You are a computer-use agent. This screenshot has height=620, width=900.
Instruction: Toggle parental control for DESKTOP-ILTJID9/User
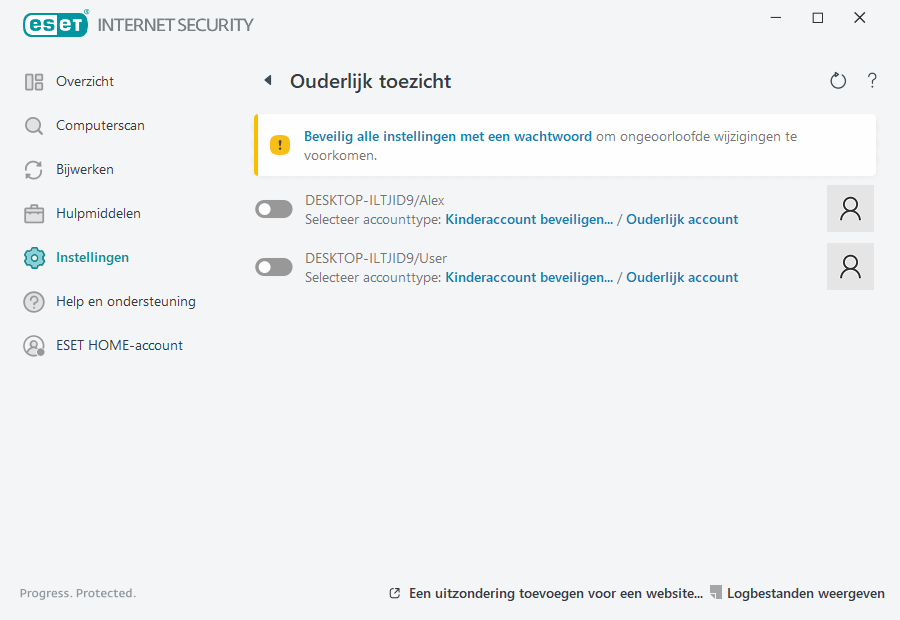[x=274, y=267]
